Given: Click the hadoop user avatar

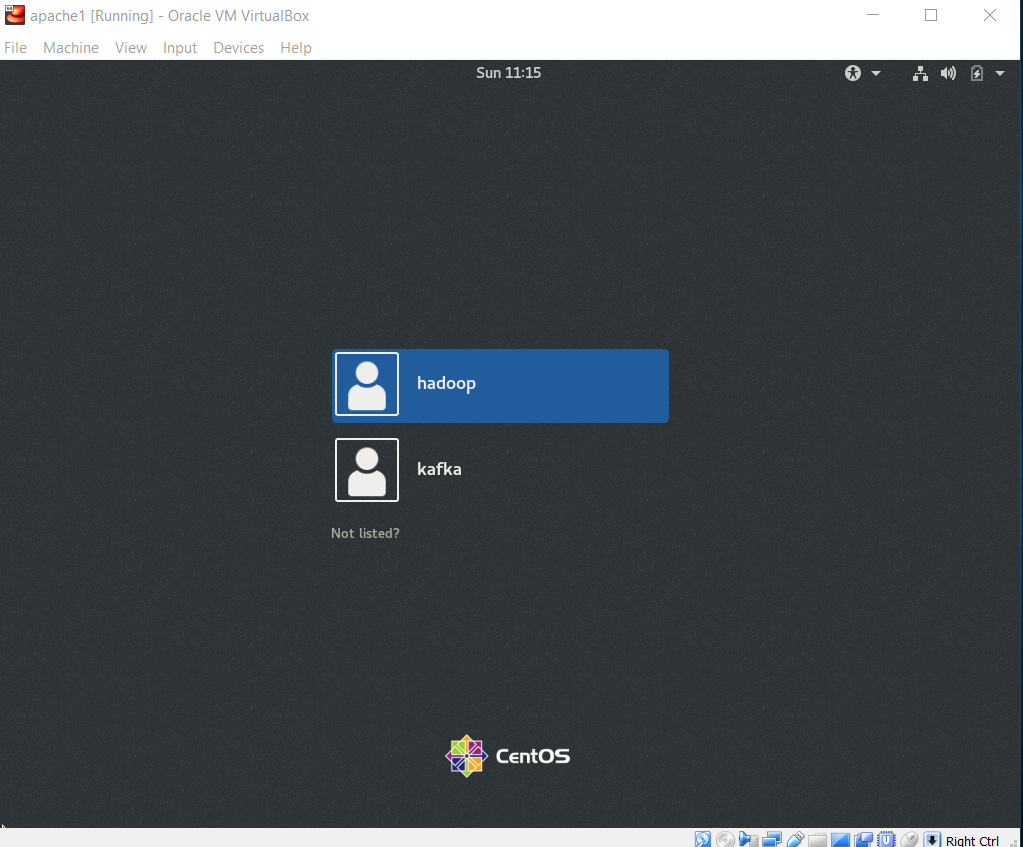Looking at the screenshot, I should point(367,384).
